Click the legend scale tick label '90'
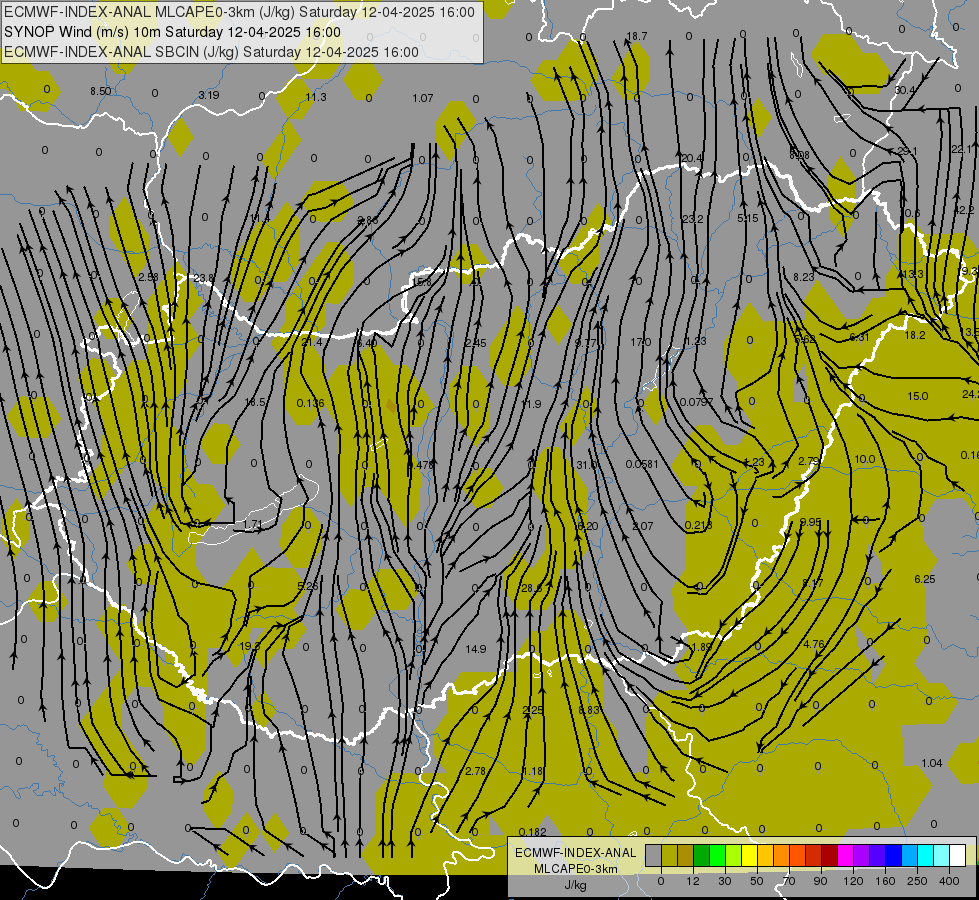 820,881
